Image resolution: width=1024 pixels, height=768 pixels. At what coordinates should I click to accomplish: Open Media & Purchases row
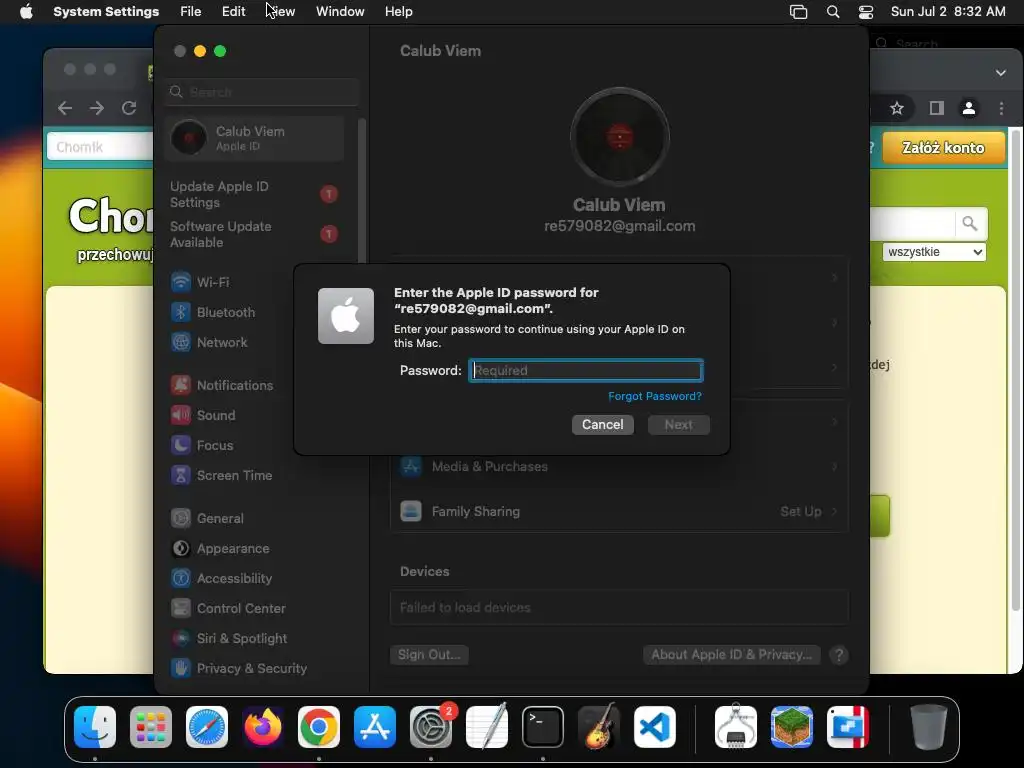coord(619,466)
